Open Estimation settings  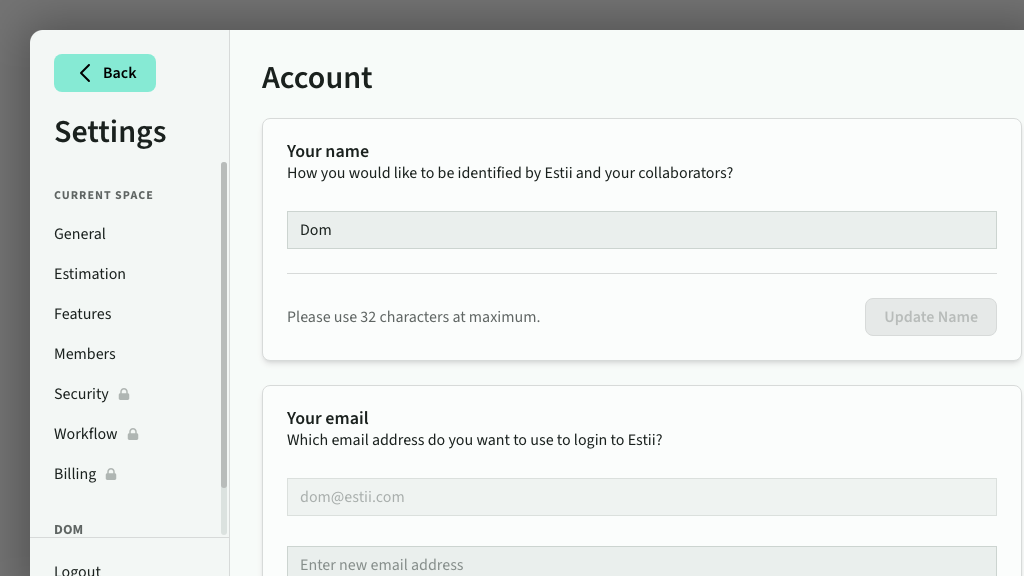(x=90, y=274)
